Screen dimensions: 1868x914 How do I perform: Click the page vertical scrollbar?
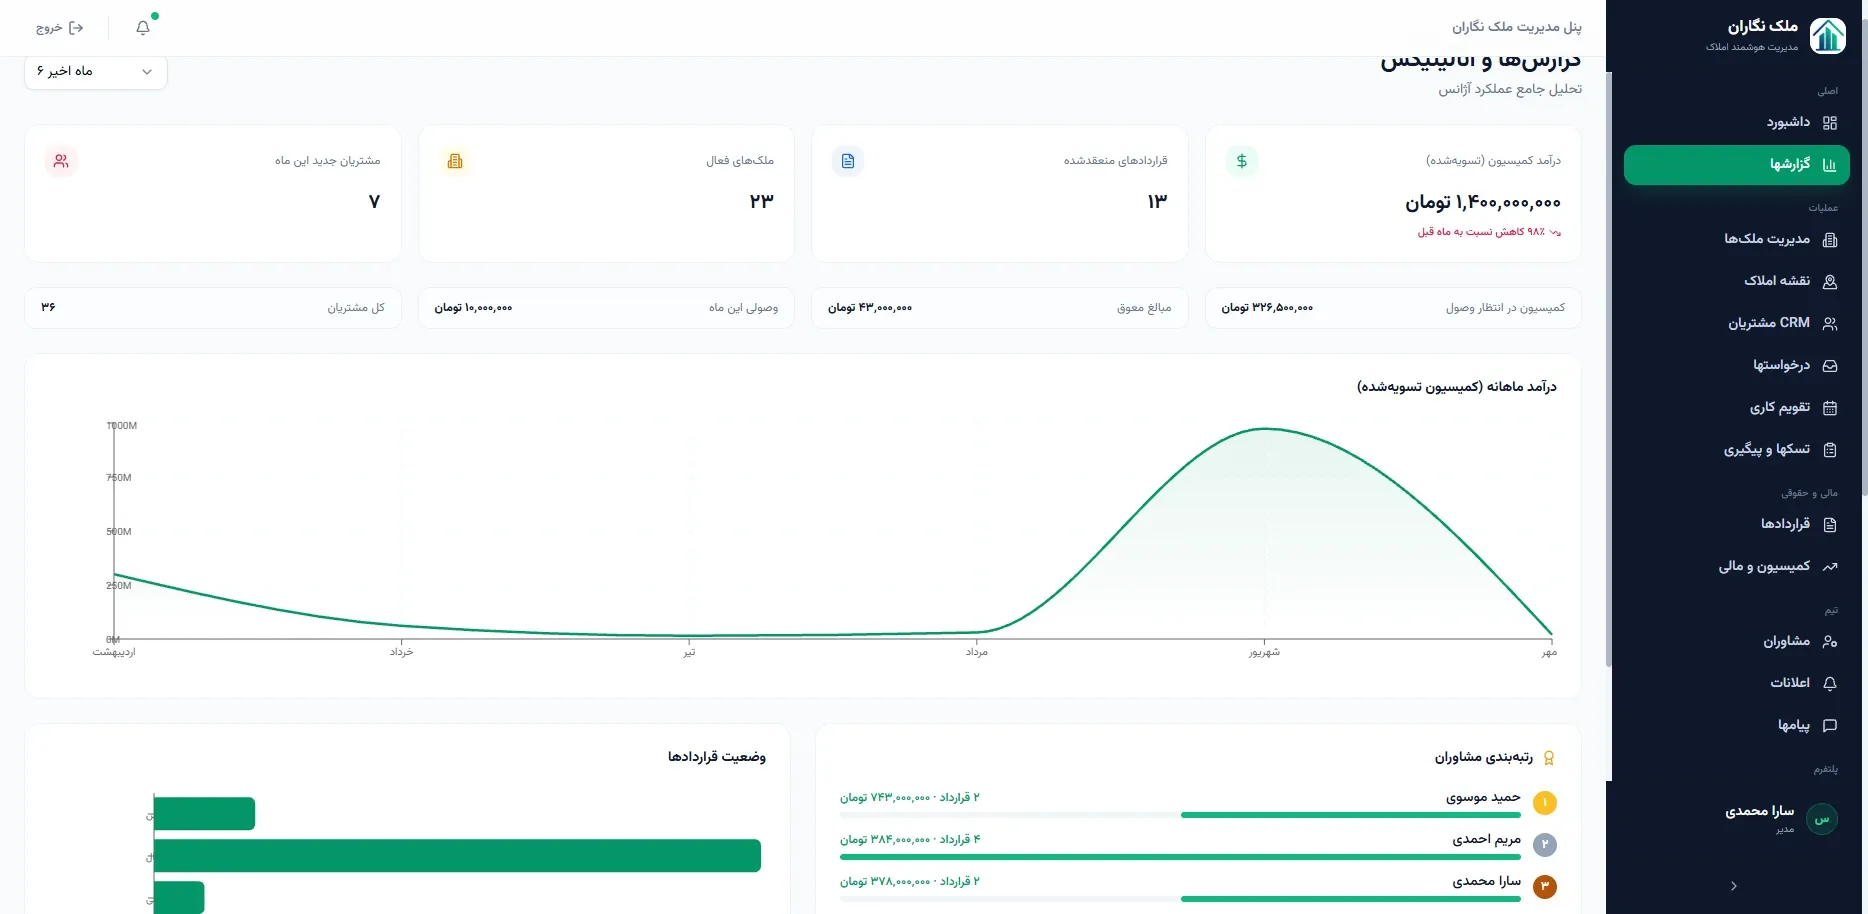pos(1609,370)
